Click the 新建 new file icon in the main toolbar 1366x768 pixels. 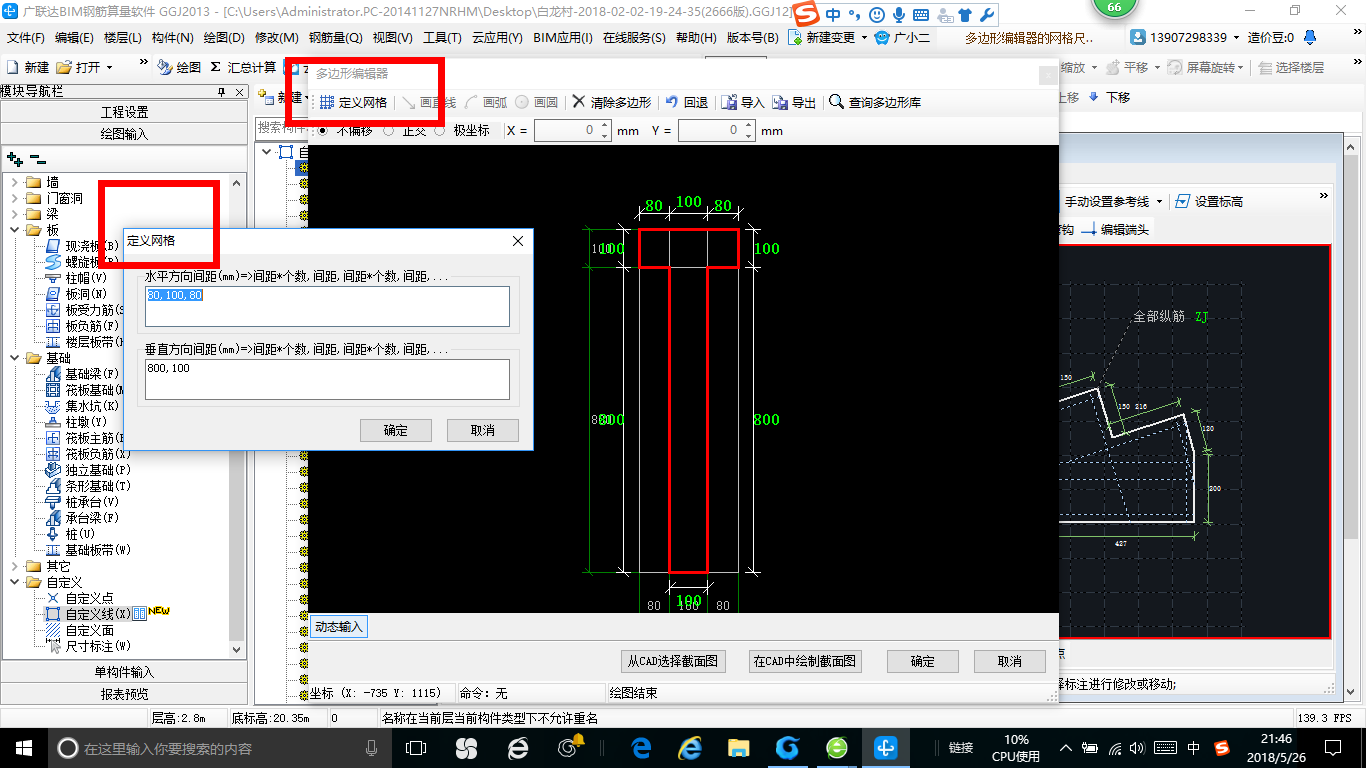[13, 67]
